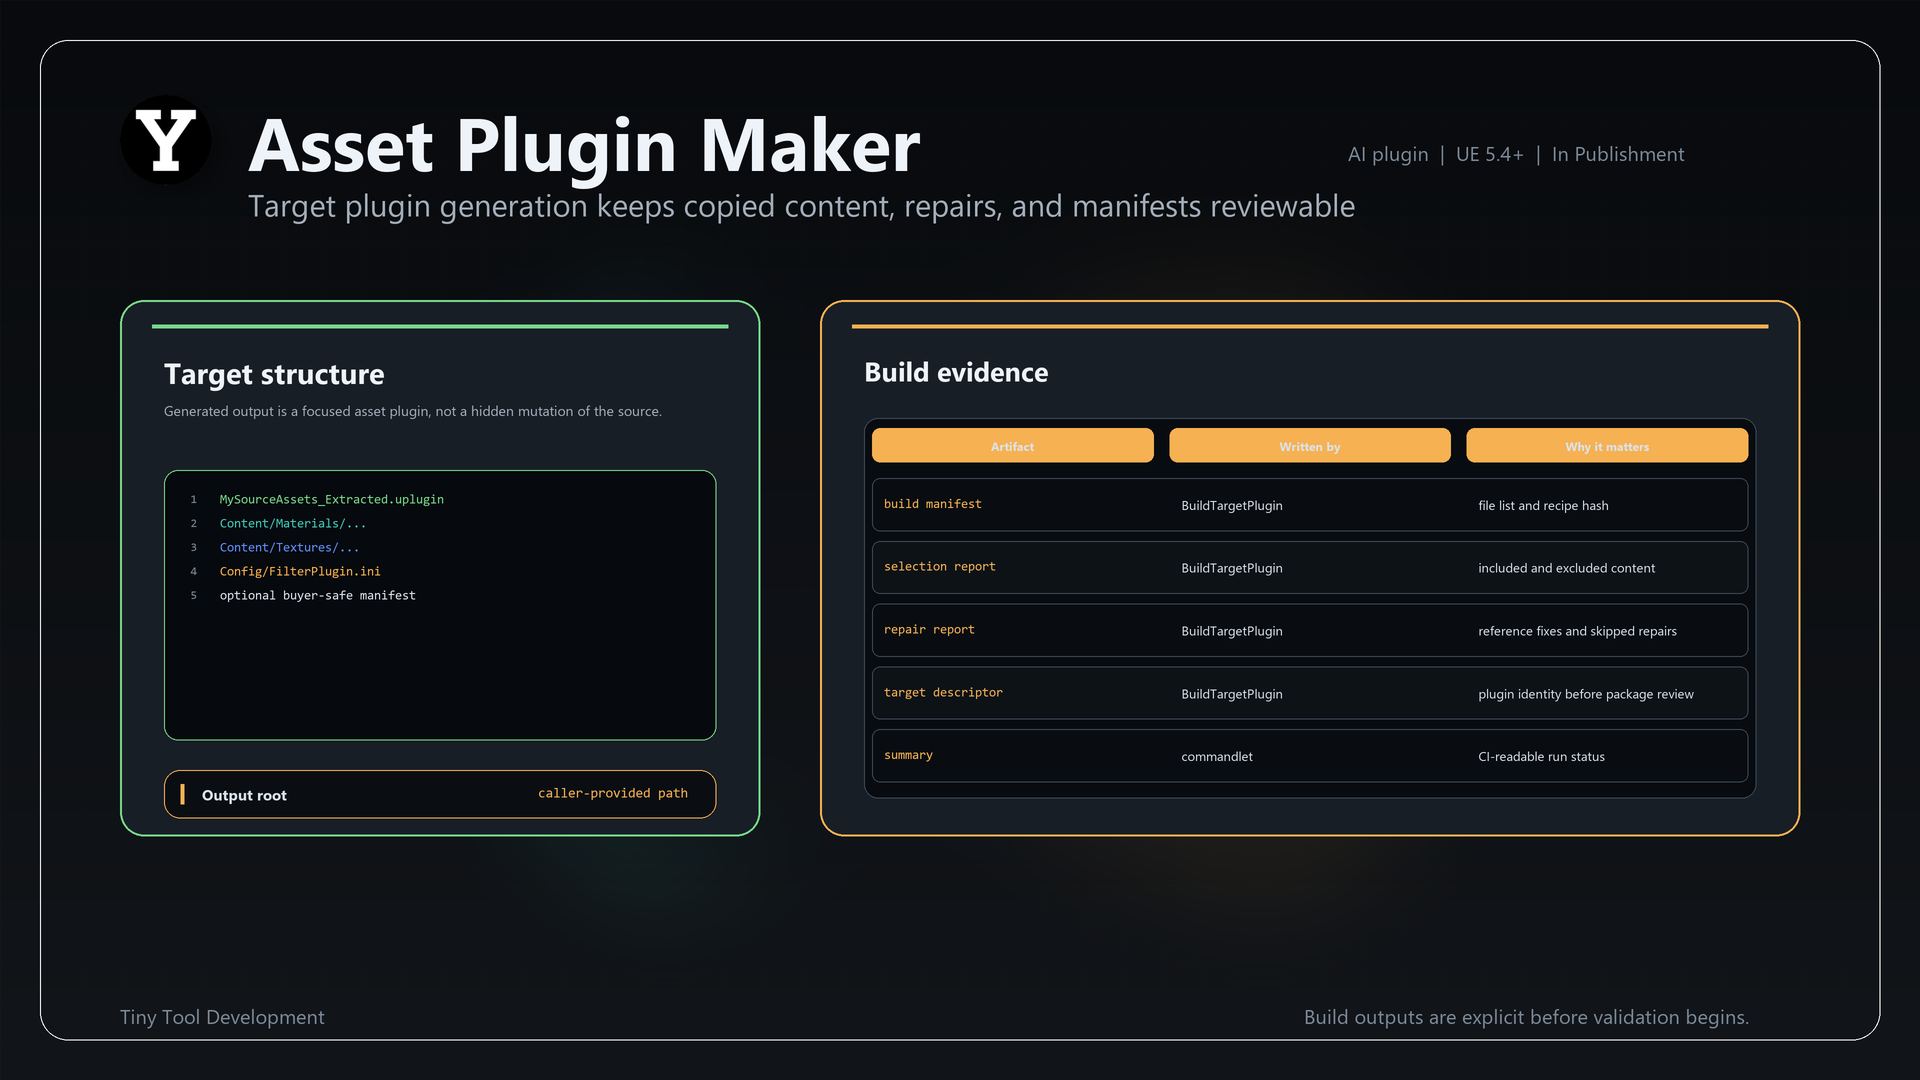Click line number 5 in the code block
The width and height of the screenshot is (1920, 1080).
click(194, 595)
